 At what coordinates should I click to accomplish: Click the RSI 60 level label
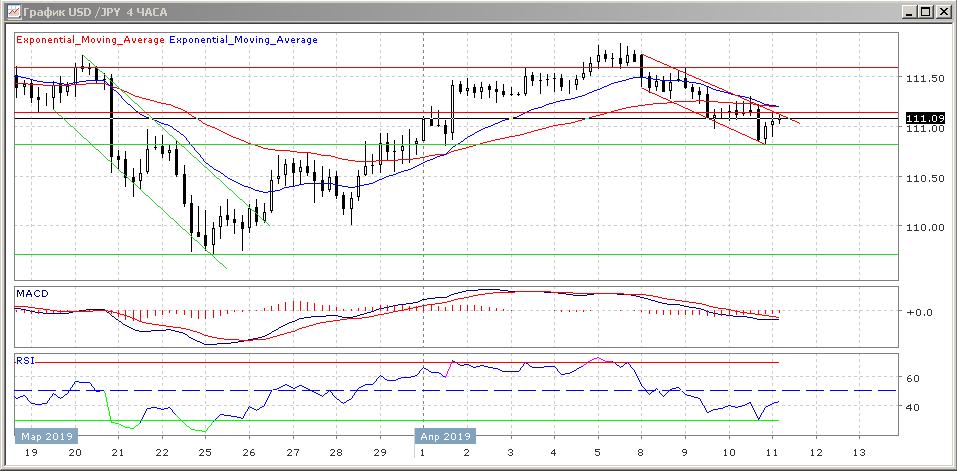click(914, 378)
